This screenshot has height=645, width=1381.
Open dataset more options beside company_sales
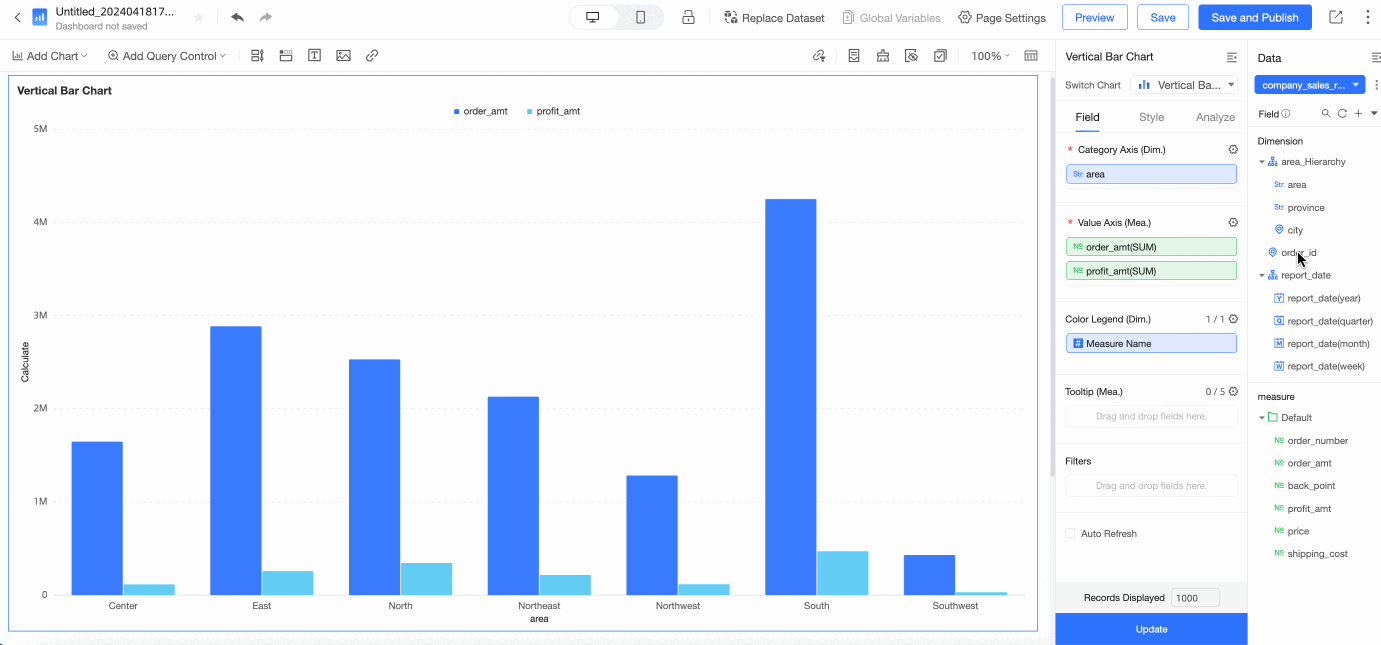[x=1376, y=85]
